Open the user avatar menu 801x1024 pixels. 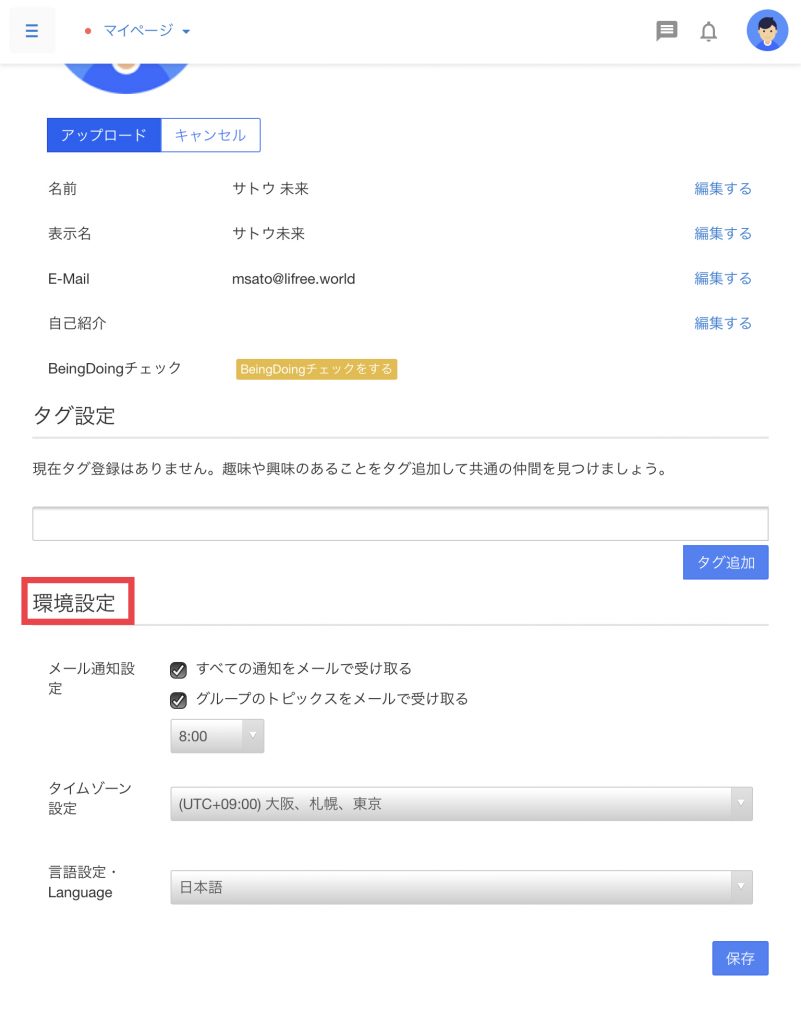click(x=767, y=31)
